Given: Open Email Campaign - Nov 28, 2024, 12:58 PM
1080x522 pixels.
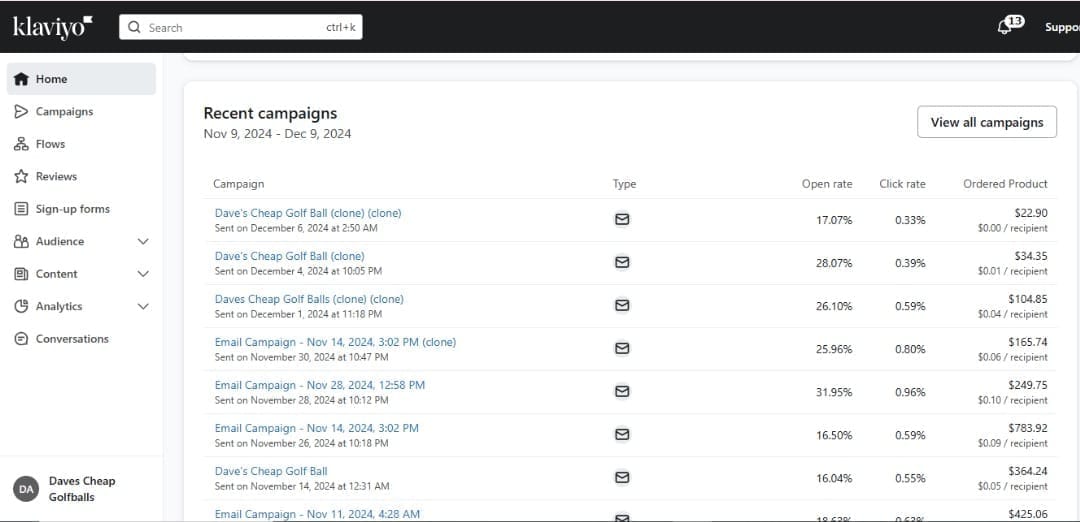Looking at the screenshot, I should 320,385.
